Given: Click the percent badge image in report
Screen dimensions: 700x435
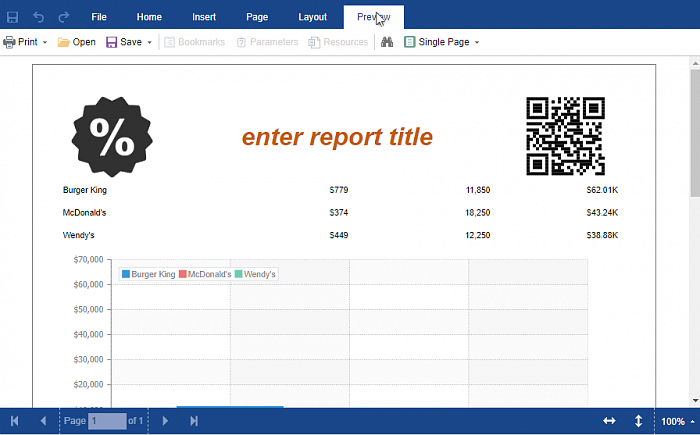Looking at the screenshot, I should point(112,136).
